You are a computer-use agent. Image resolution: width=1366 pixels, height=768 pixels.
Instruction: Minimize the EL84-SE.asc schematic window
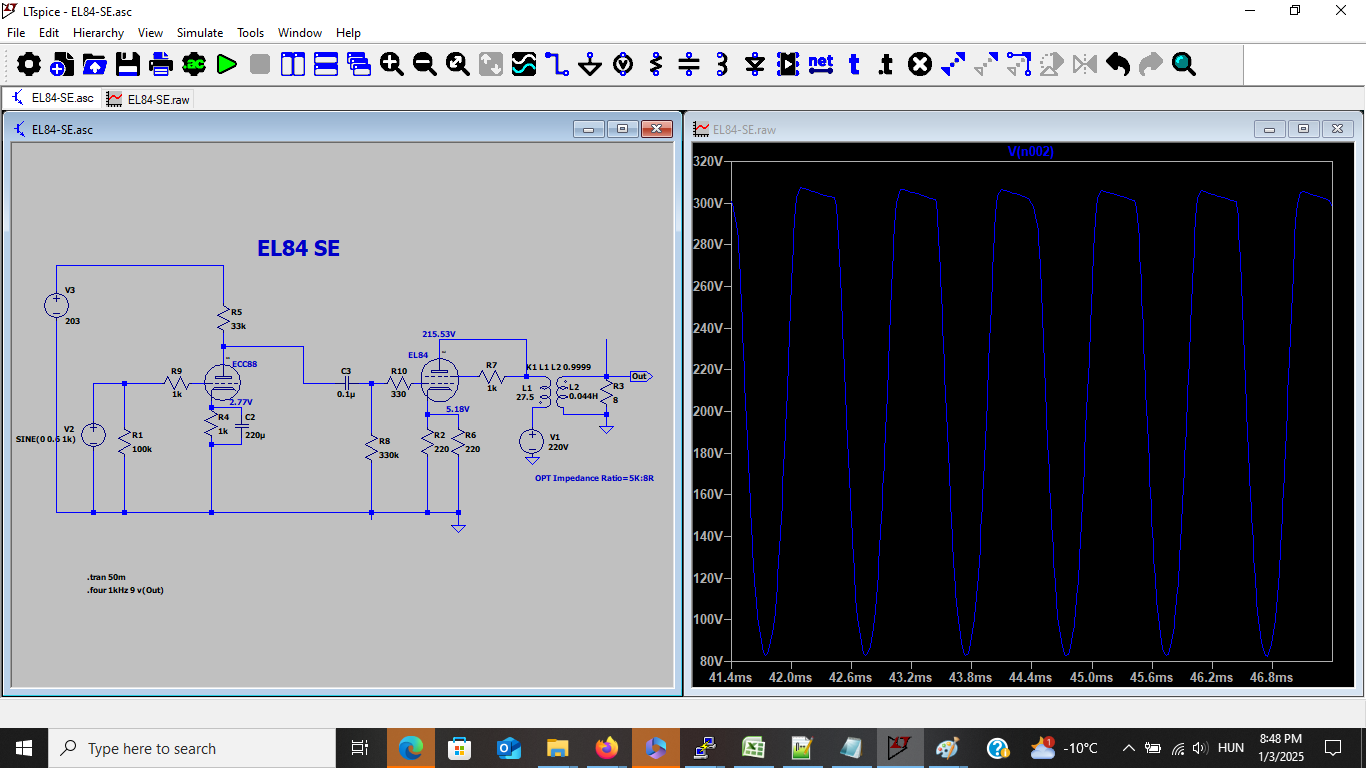[x=589, y=129]
